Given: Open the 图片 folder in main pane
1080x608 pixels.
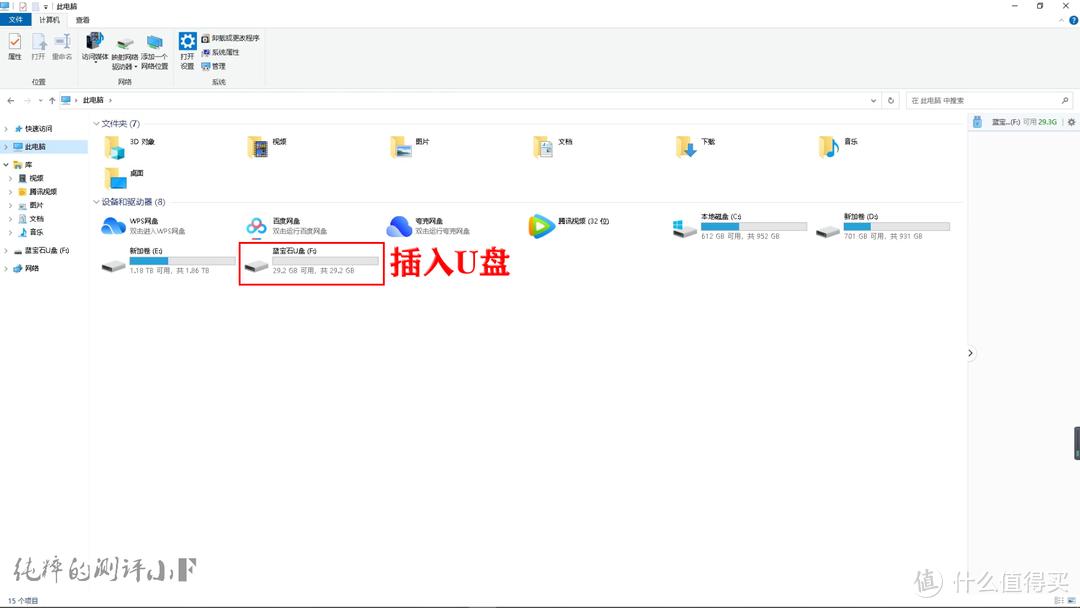Looking at the screenshot, I should tap(411, 147).
